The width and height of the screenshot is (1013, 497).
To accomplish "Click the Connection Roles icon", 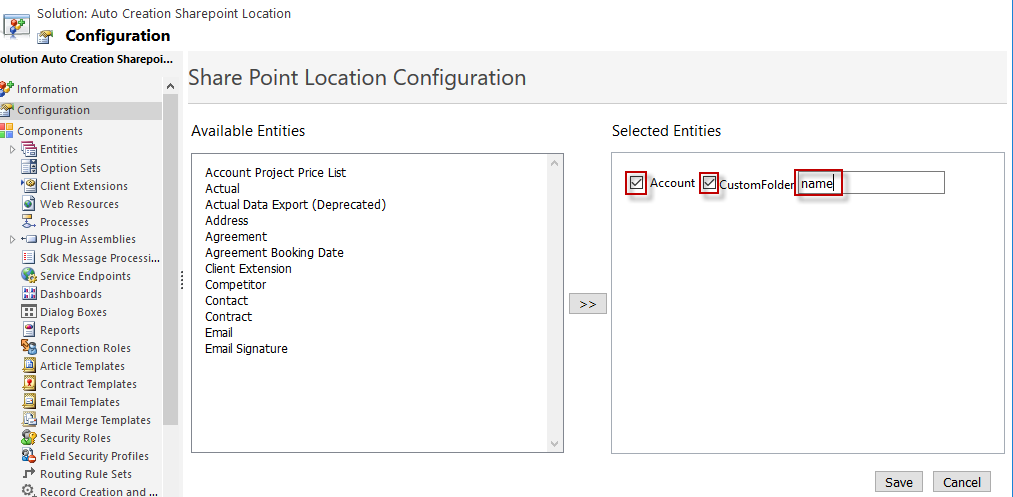I will (29, 348).
